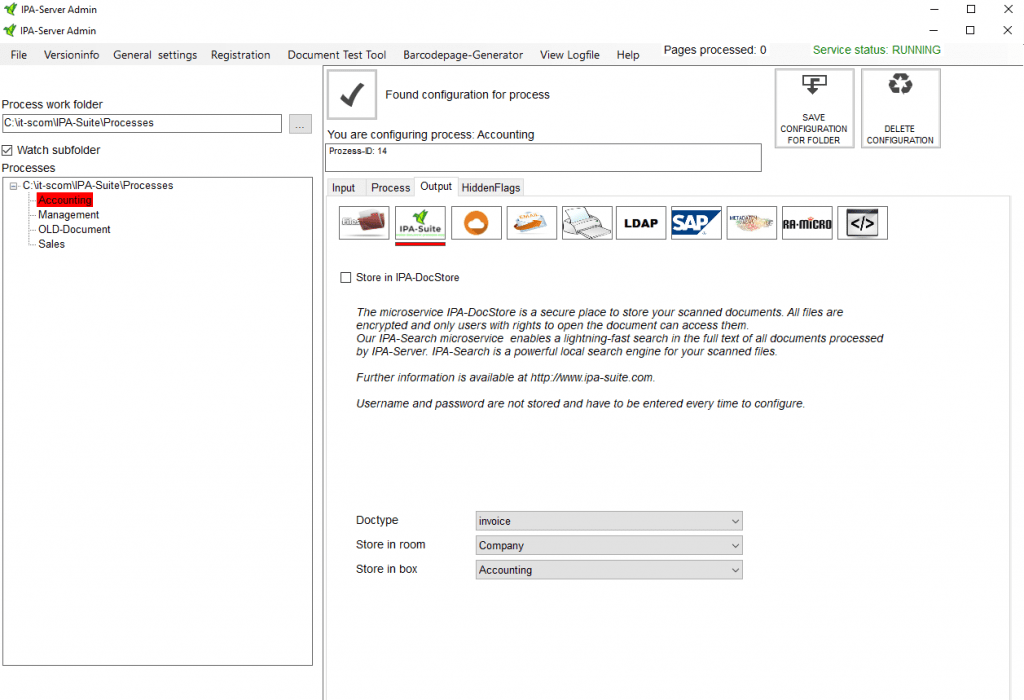Expand the Doctype dropdown

(x=609, y=521)
